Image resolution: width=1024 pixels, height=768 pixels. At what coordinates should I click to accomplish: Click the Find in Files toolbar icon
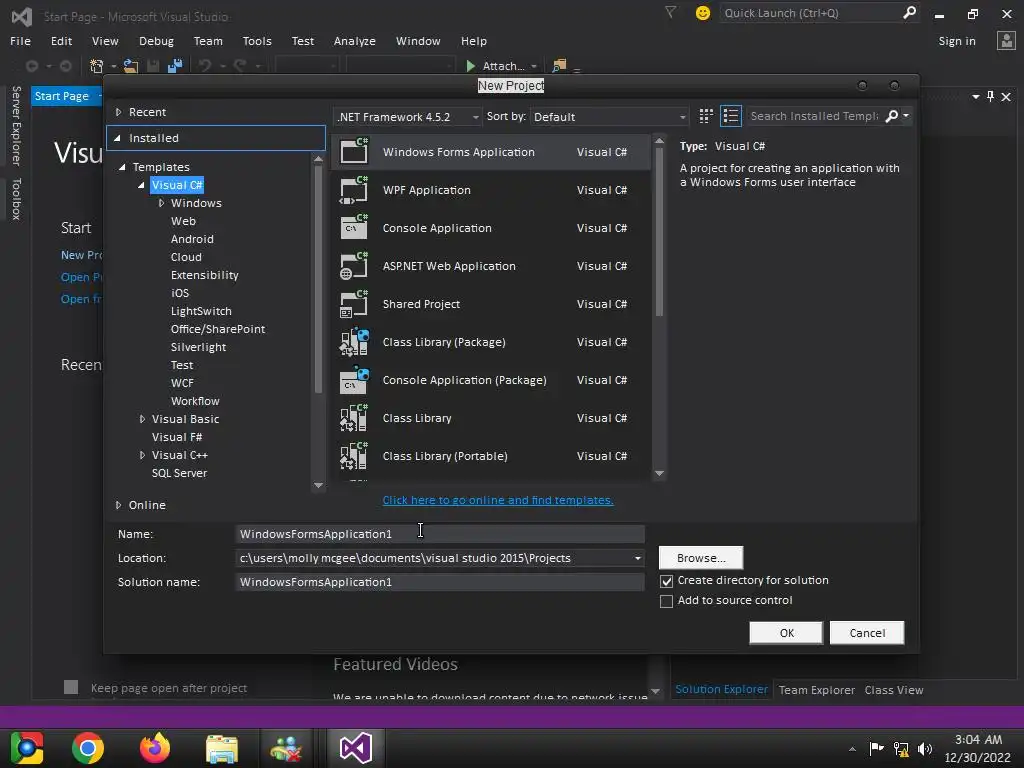click(559, 66)
